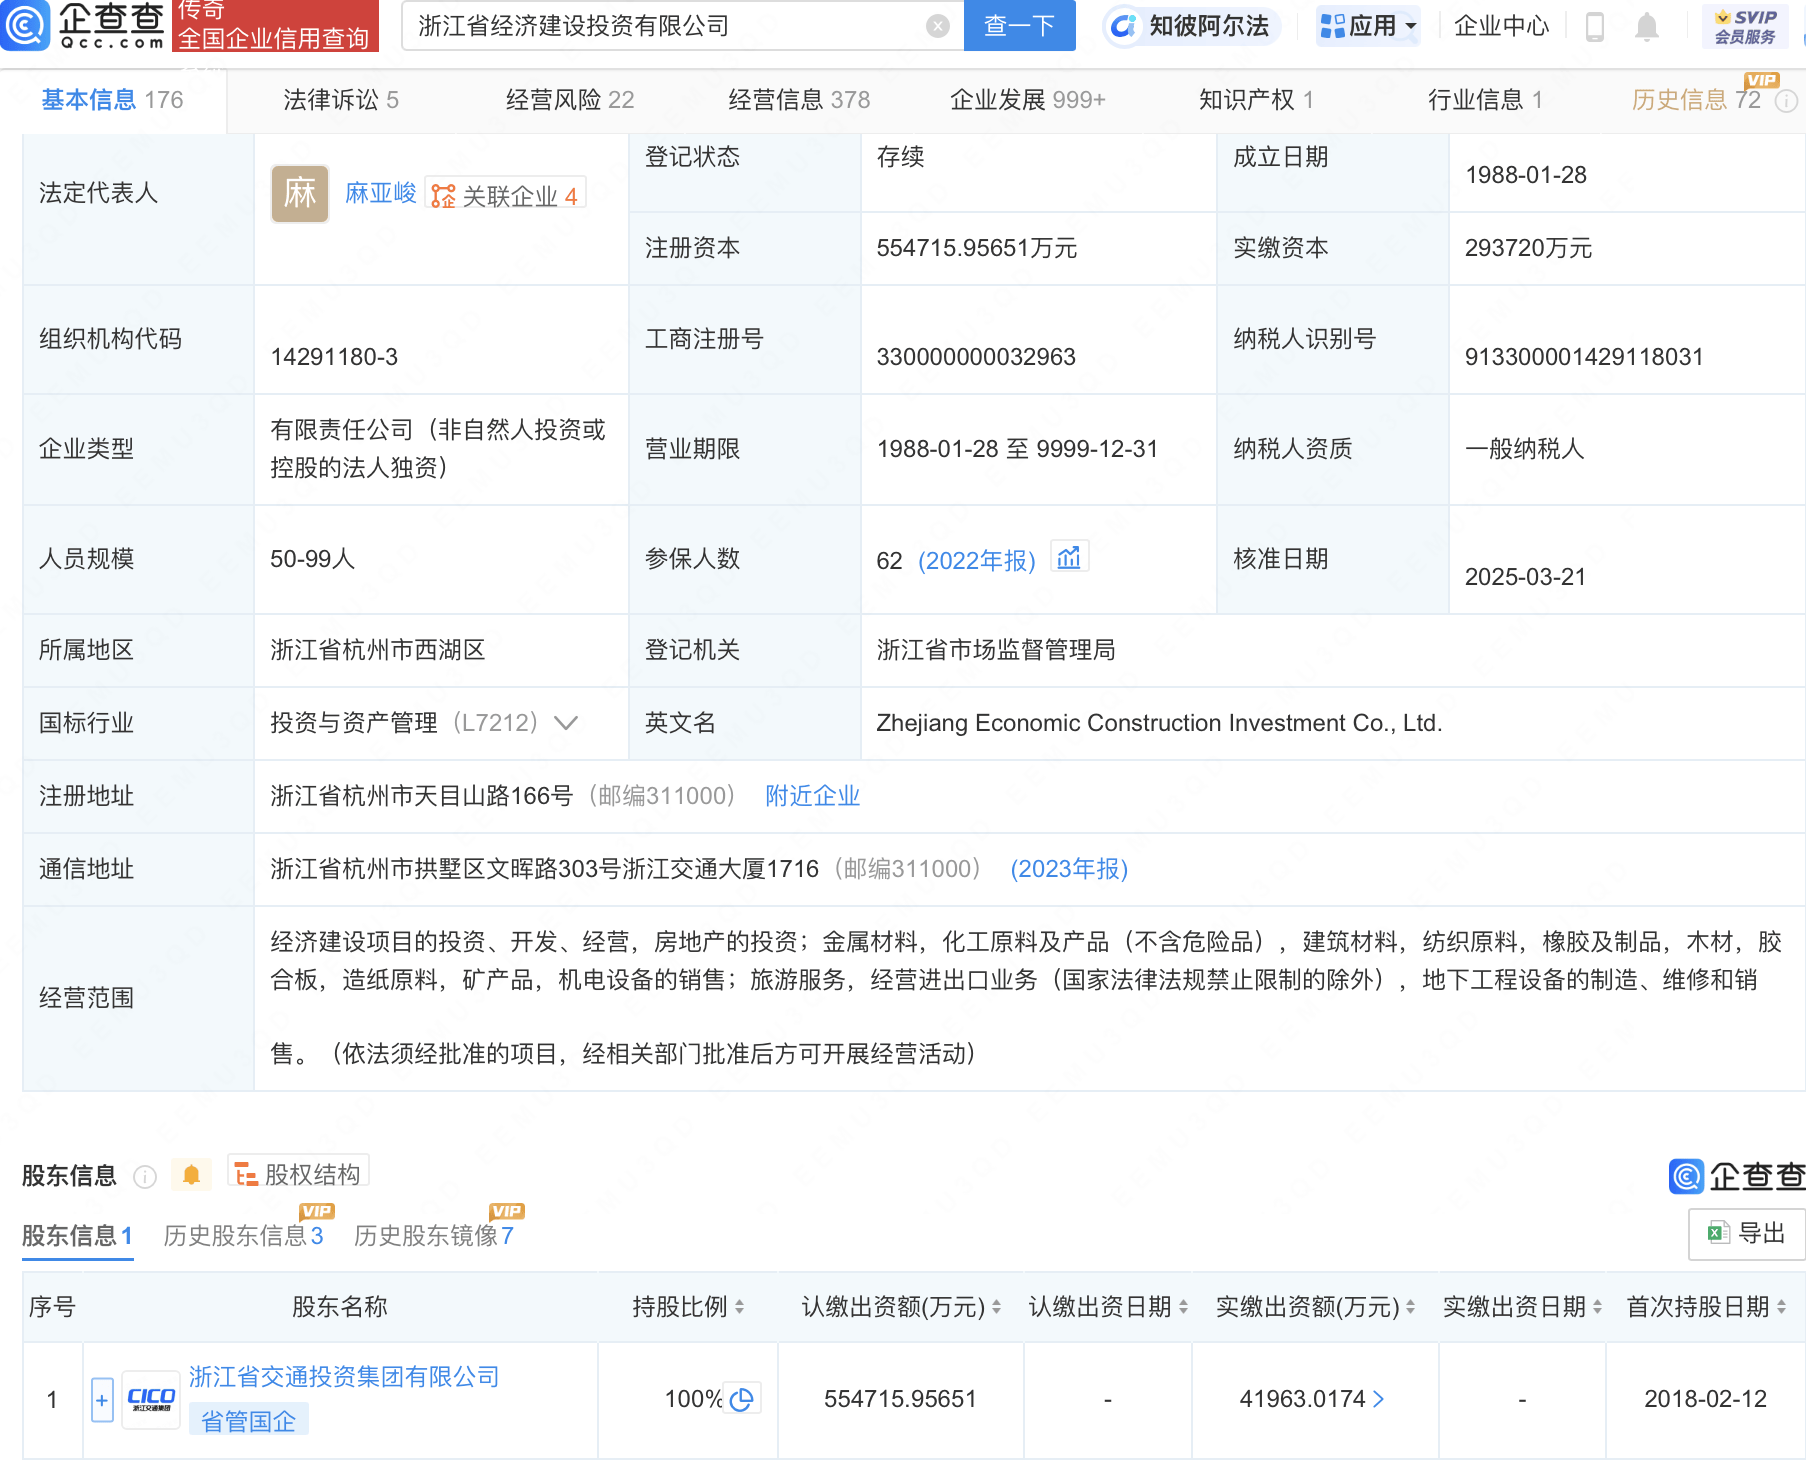Open the notifications bell in the header
The height and width of the screenshot is (1460, 1806).
click(1647, 26)
